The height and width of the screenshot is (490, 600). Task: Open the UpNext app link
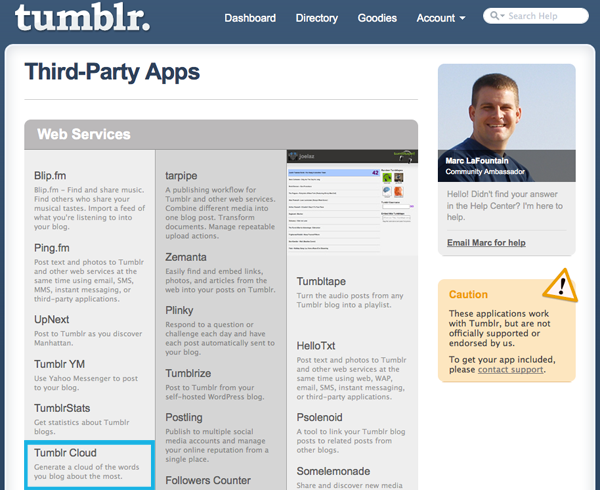(51, 319)
